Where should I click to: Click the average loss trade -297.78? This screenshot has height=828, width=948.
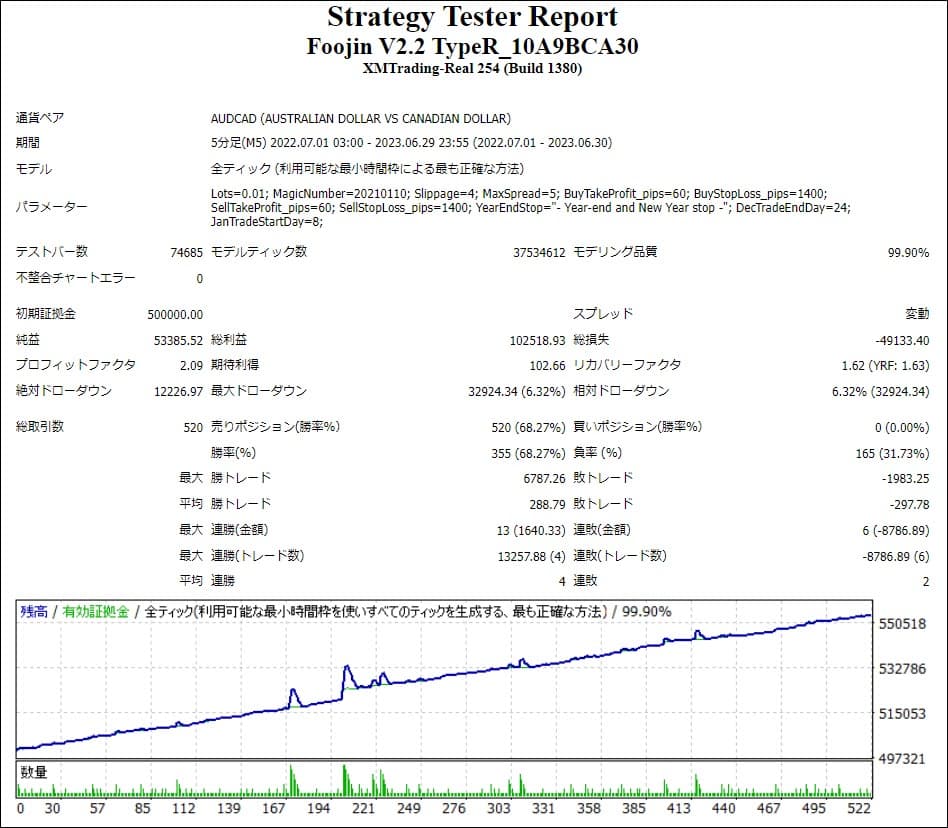click(x=909, y=504)
